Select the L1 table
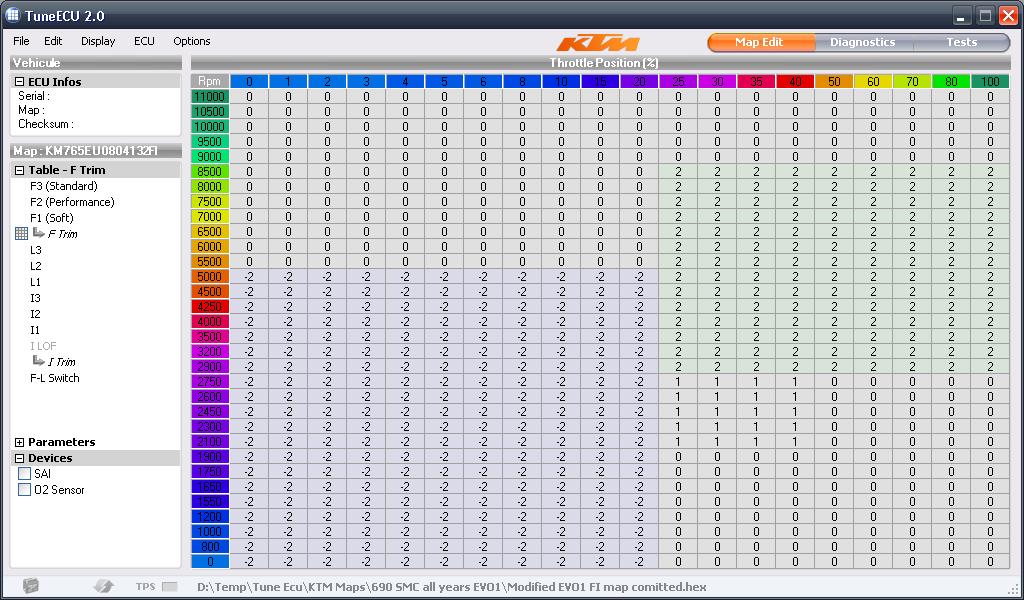This screenshot has width=1024, height=600. 35,282
